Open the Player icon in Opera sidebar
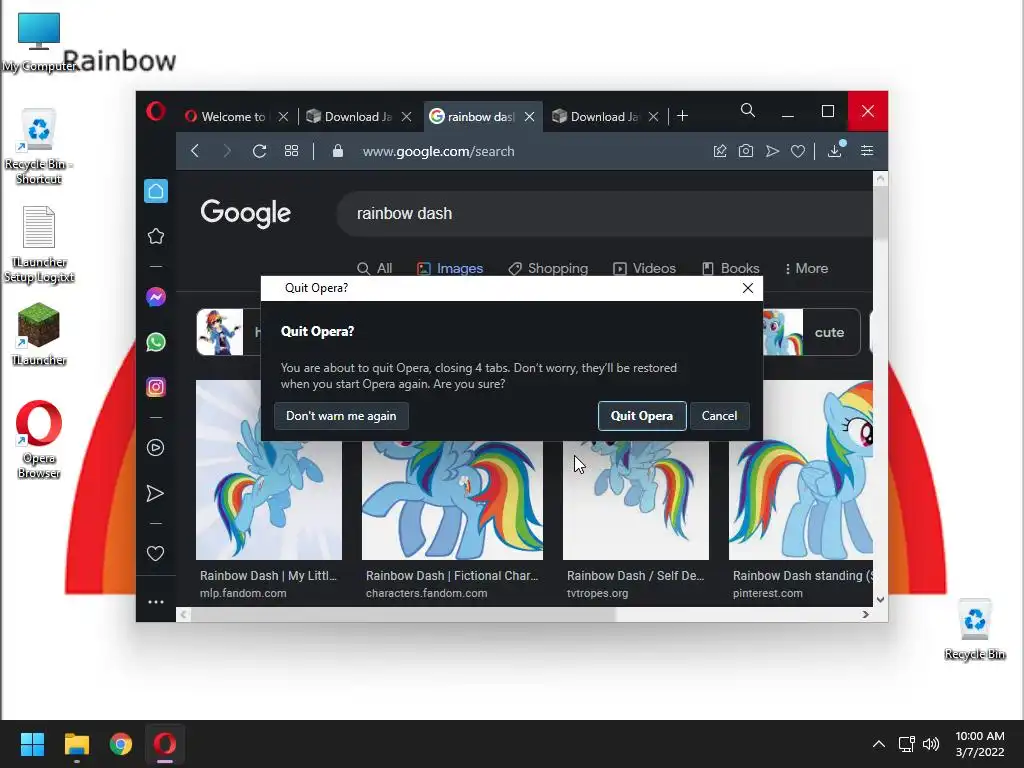The height and width of the screenshot is (768, 1024). click(x=155, y=447)
